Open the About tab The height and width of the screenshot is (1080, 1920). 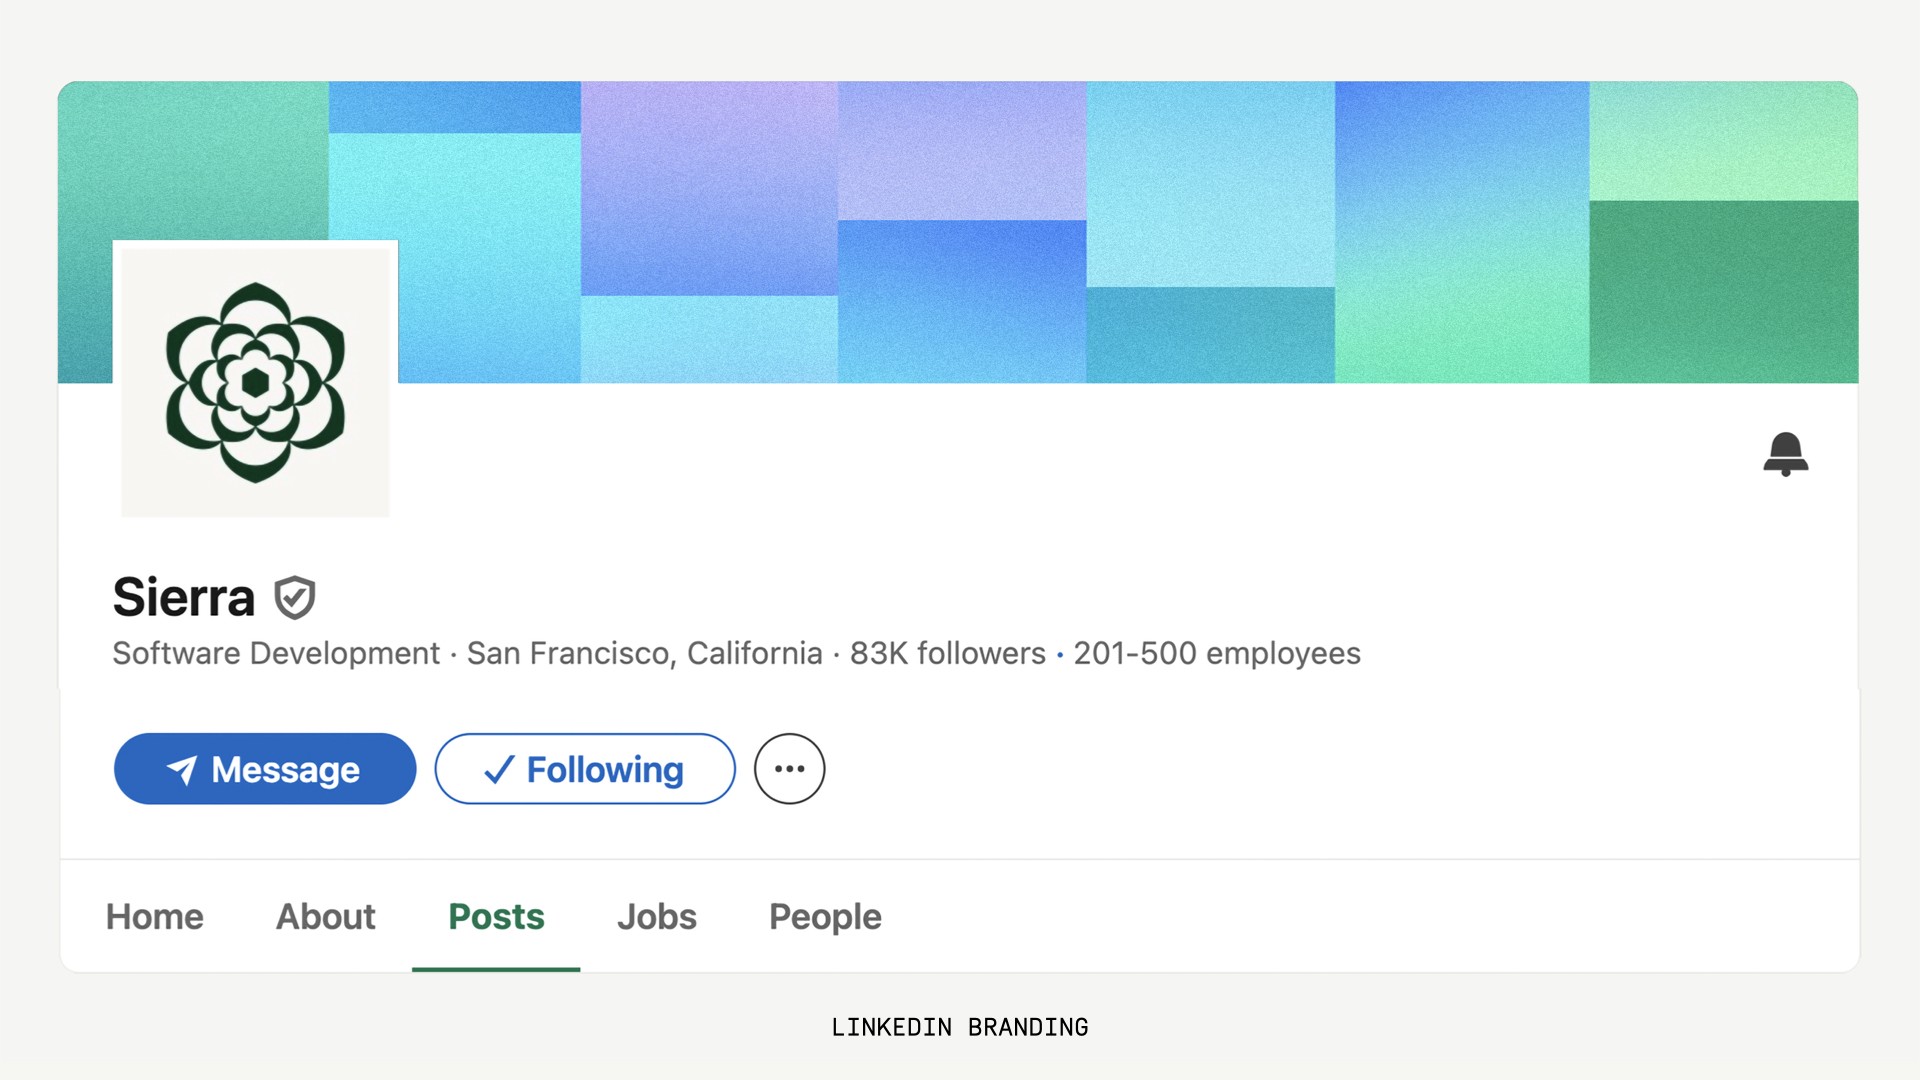pyautogui.click(x=326, y=917)
